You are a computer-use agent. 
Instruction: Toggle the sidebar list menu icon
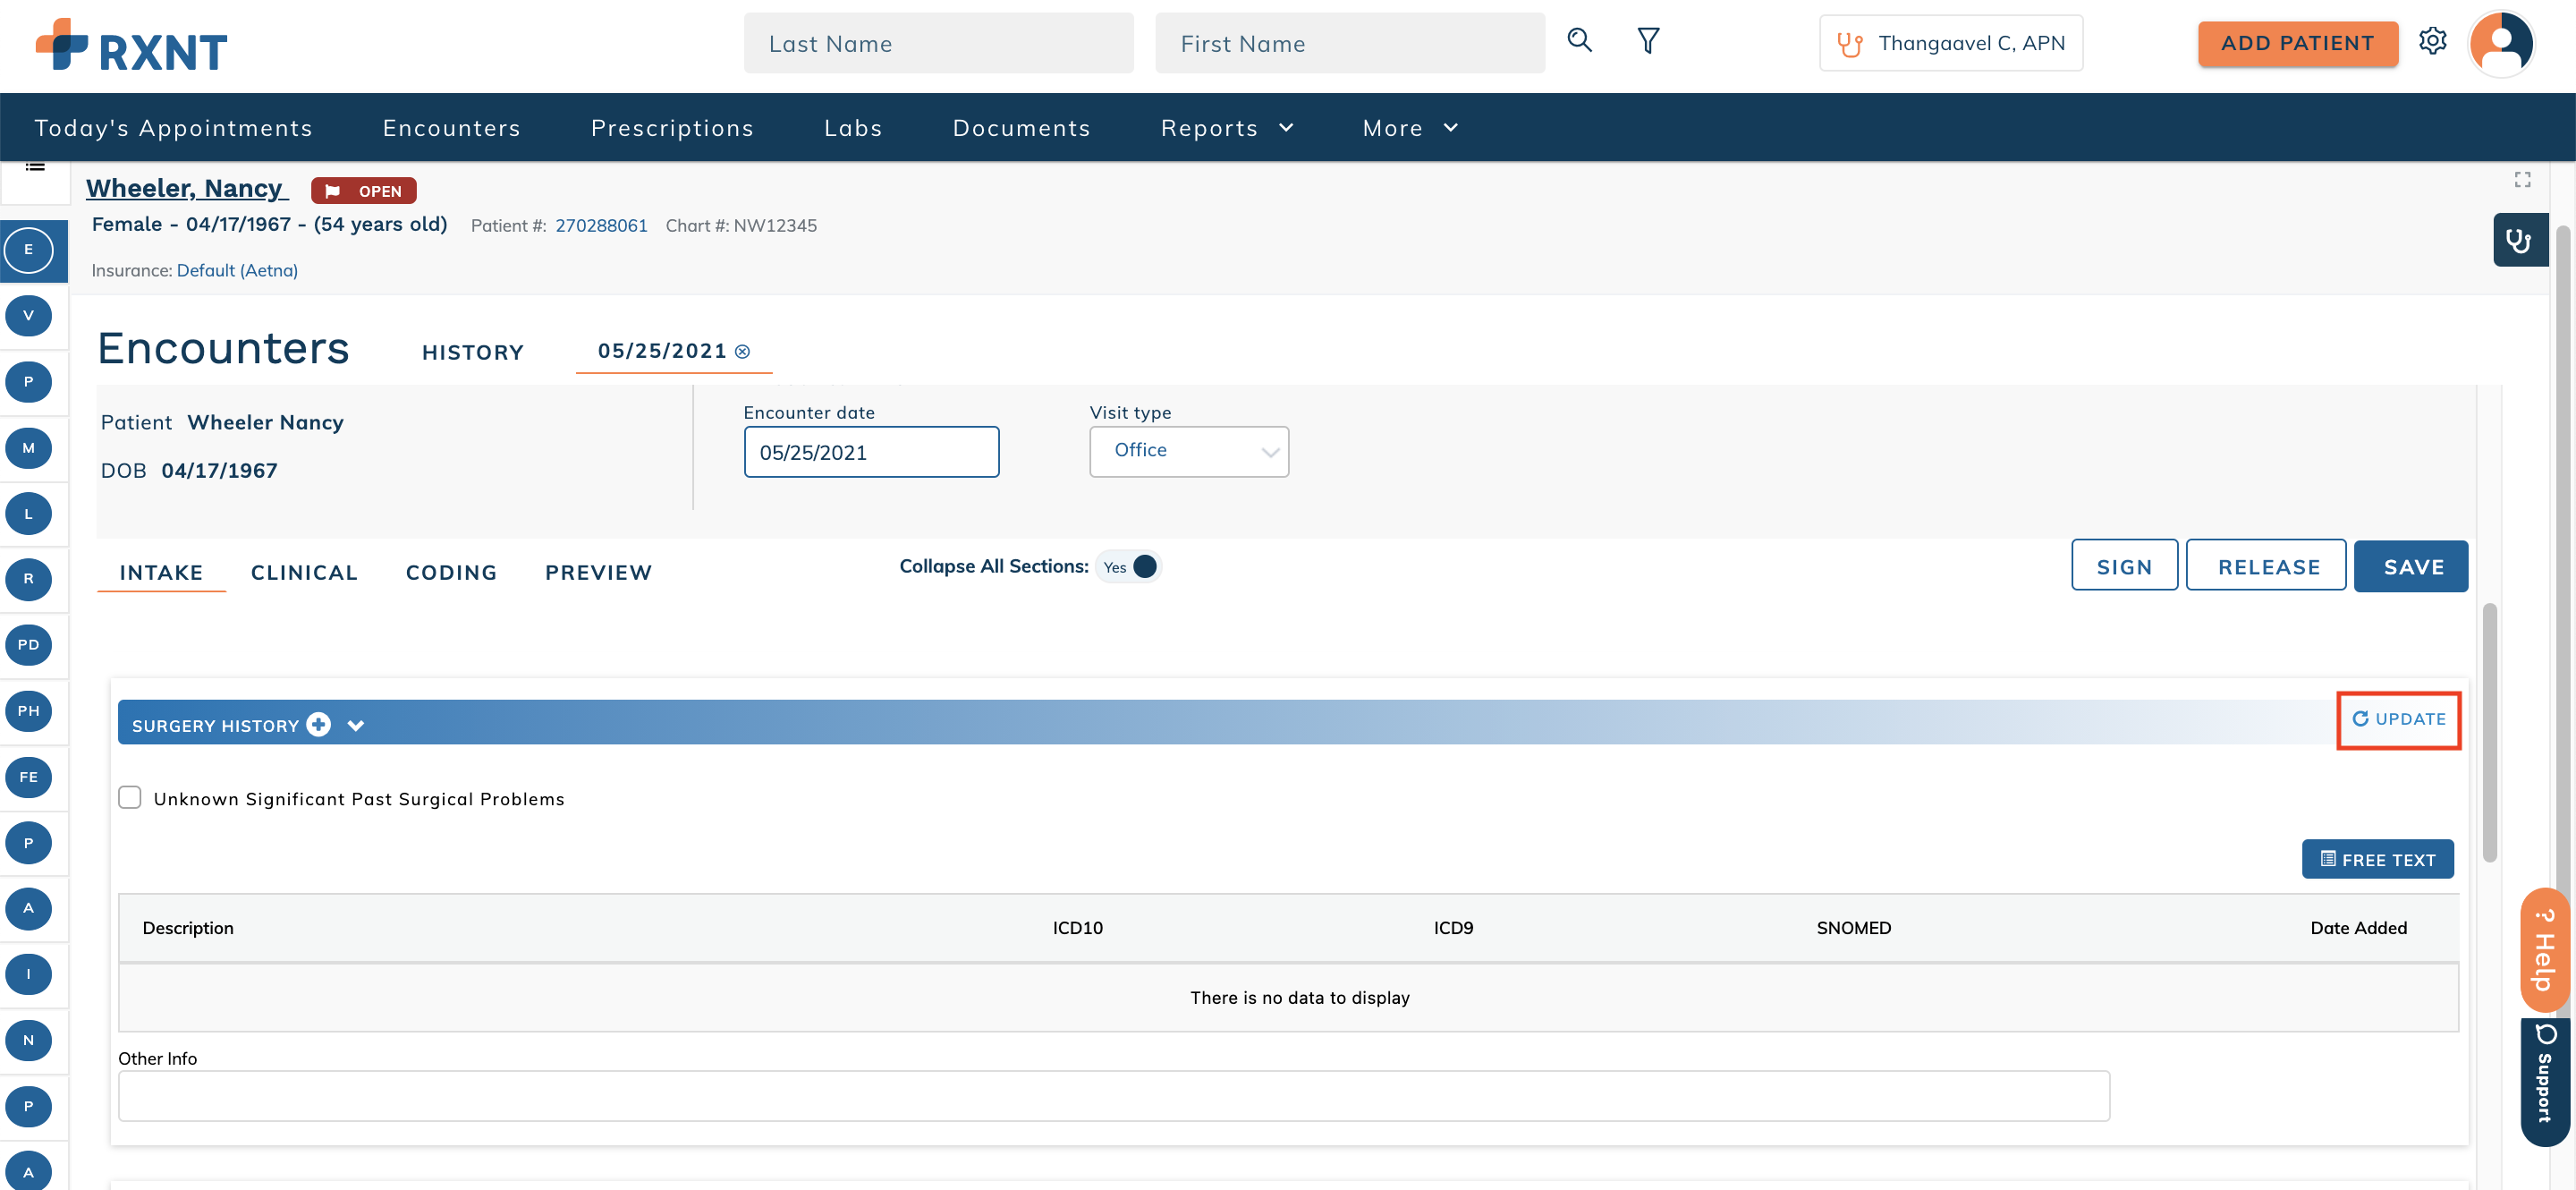[x=35, y=167]
